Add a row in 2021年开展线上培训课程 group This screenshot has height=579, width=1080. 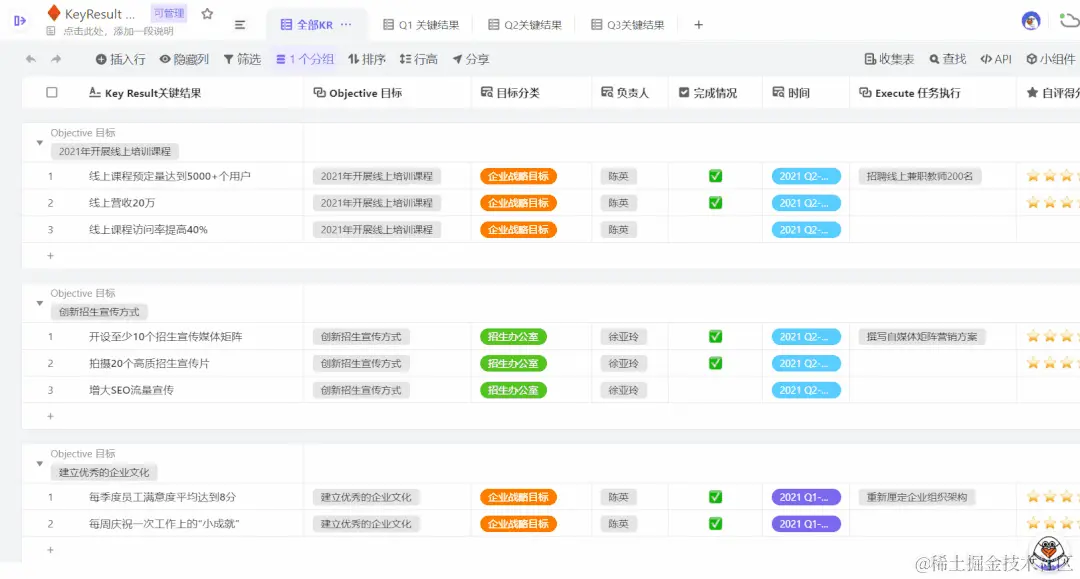click(x=50, y=255)
